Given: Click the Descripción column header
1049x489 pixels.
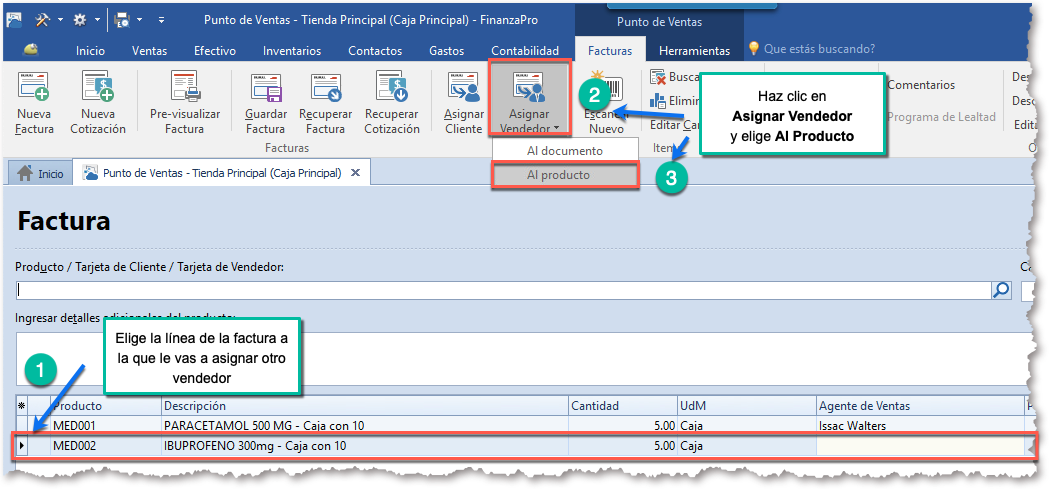Looking at the screenshot, I should (x=365, y=405).
